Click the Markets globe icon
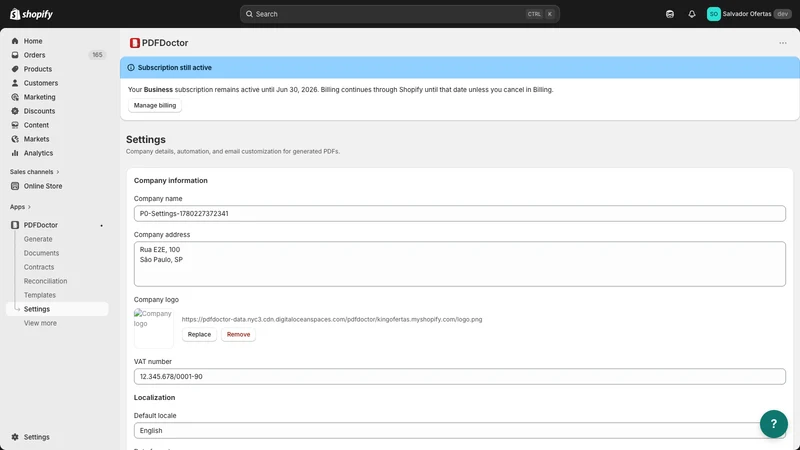The width and height of the screenshot is (800, 450). point(15,139)
